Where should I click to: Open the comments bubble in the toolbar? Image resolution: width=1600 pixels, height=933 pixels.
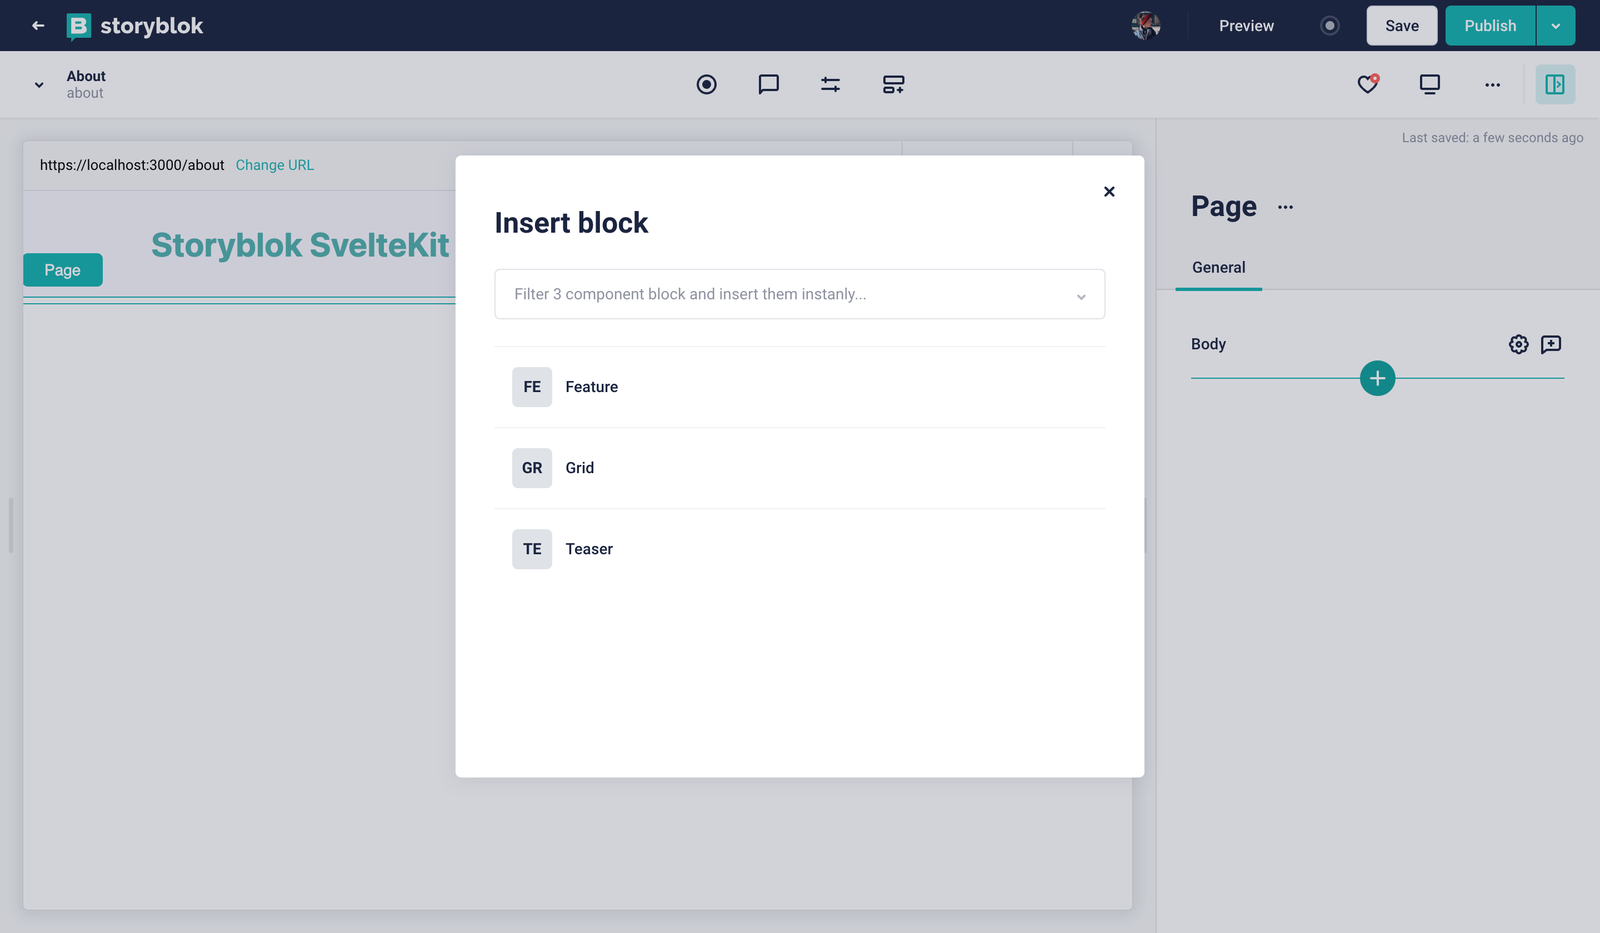click(769, 85)
